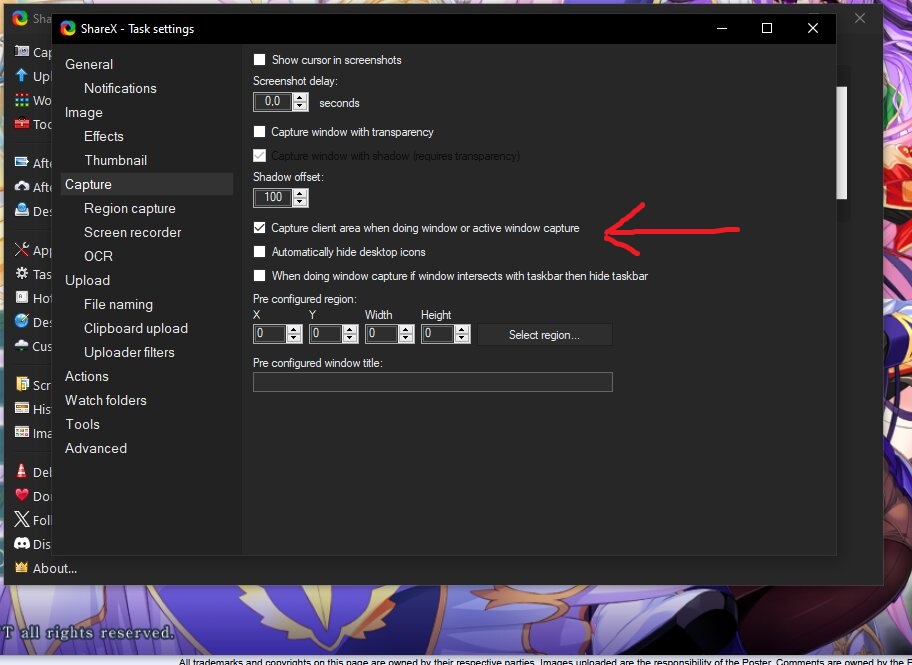Open About crown icon in main window

(22, 567)
